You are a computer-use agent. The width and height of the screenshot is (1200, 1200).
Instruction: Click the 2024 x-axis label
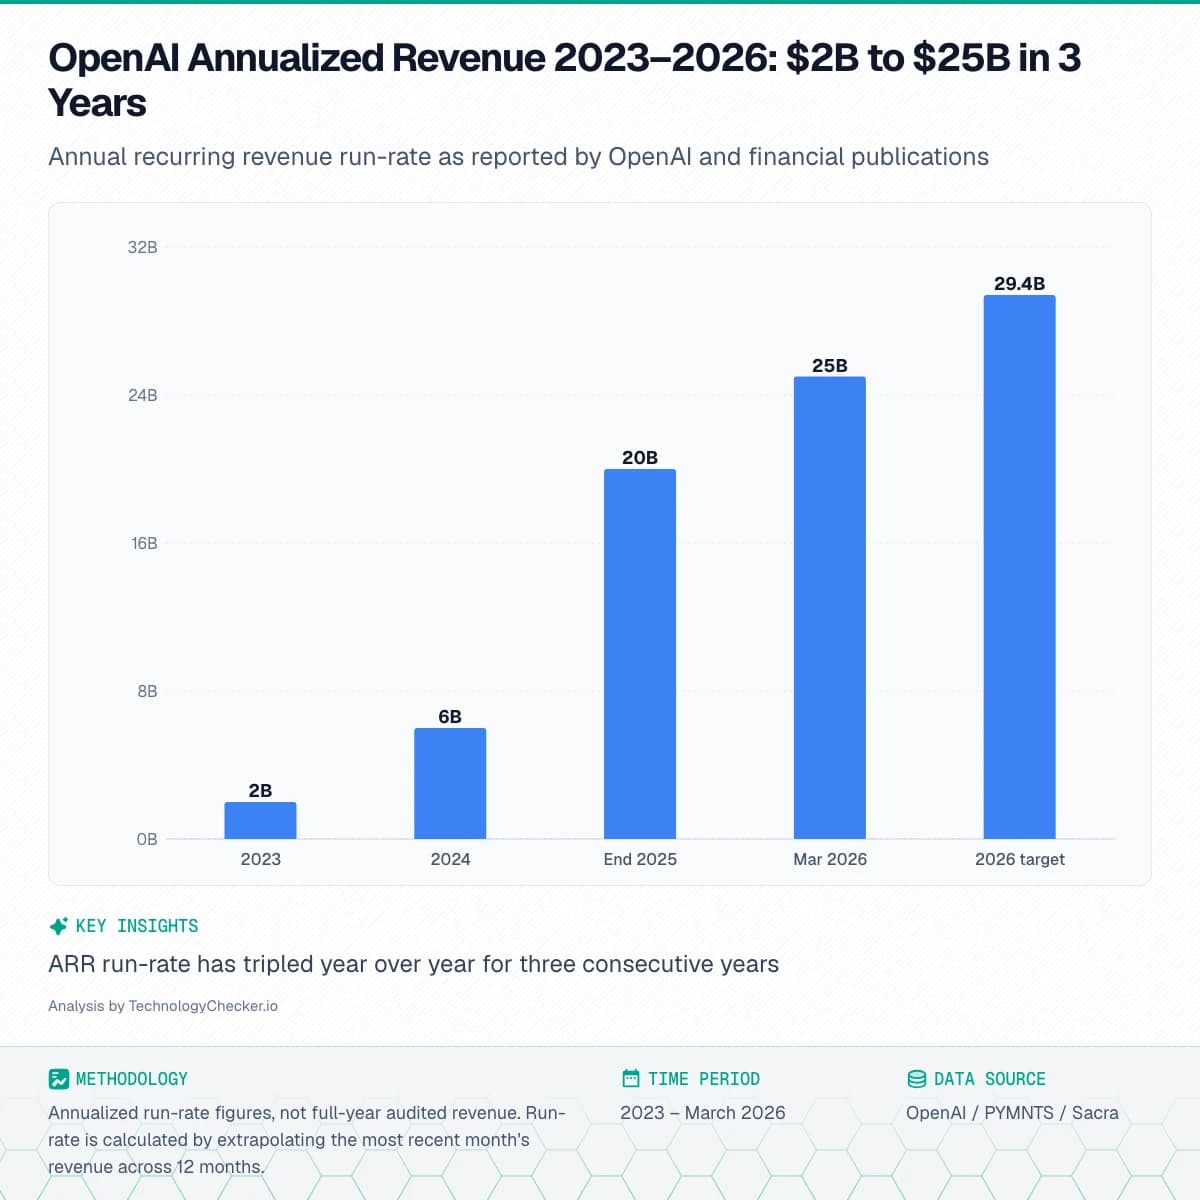click(450, 859)
